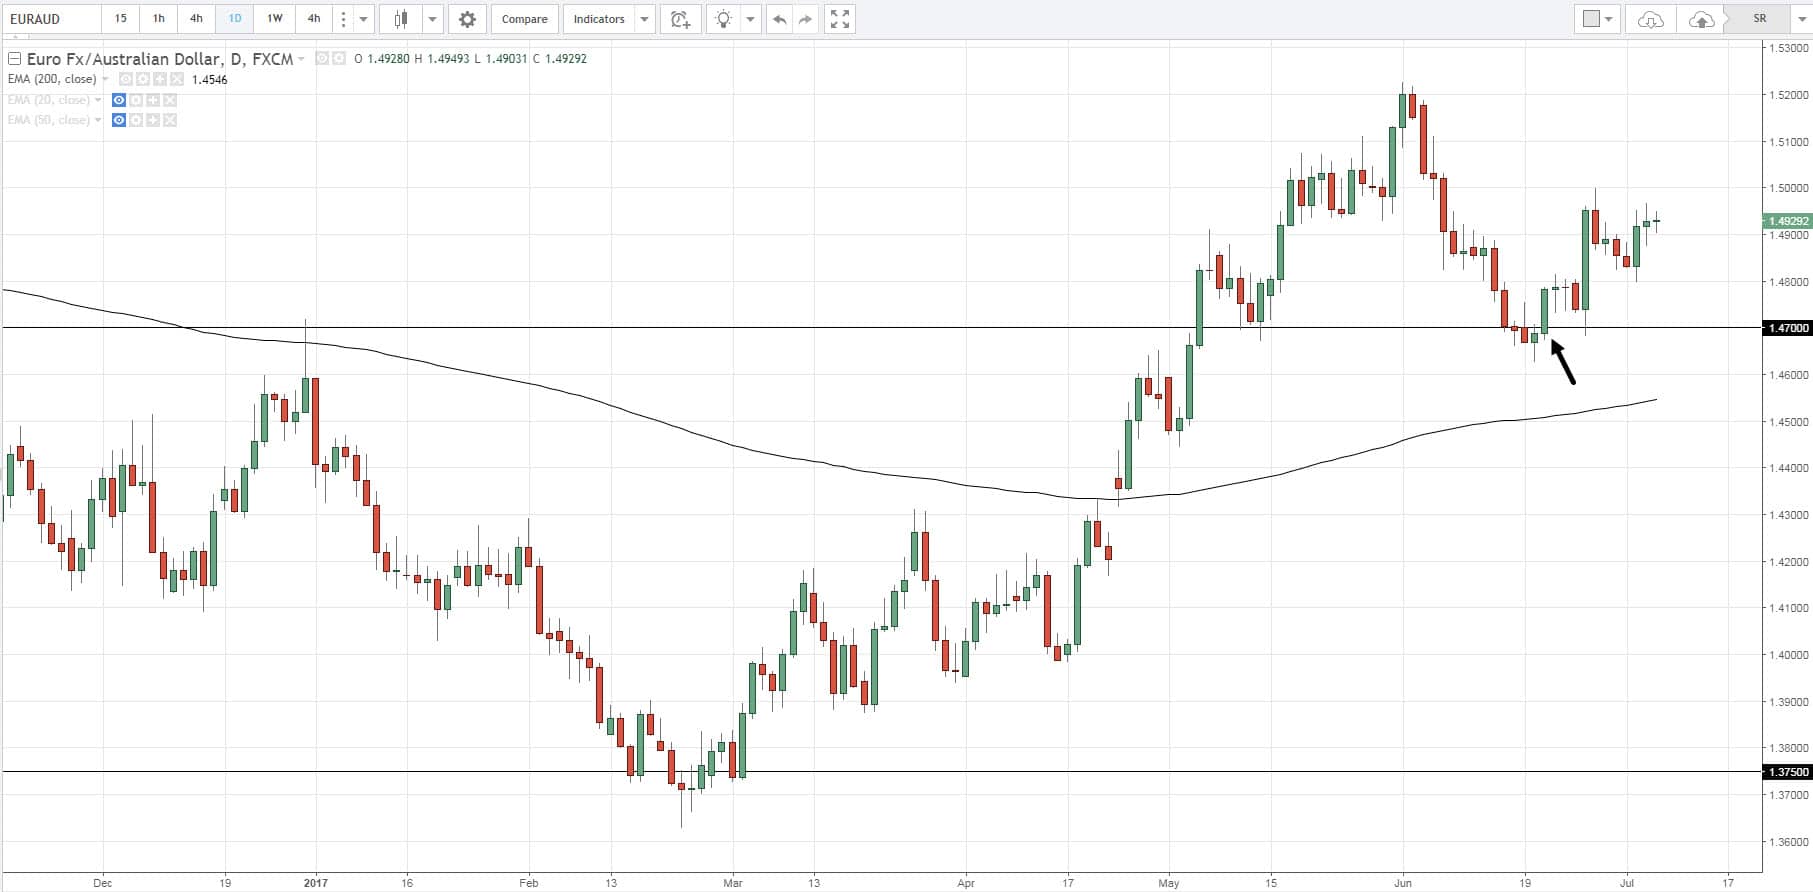Open the Indicators panel
Image resolution: width=1813 pixels, height=892 pixels.
(598, 19)
